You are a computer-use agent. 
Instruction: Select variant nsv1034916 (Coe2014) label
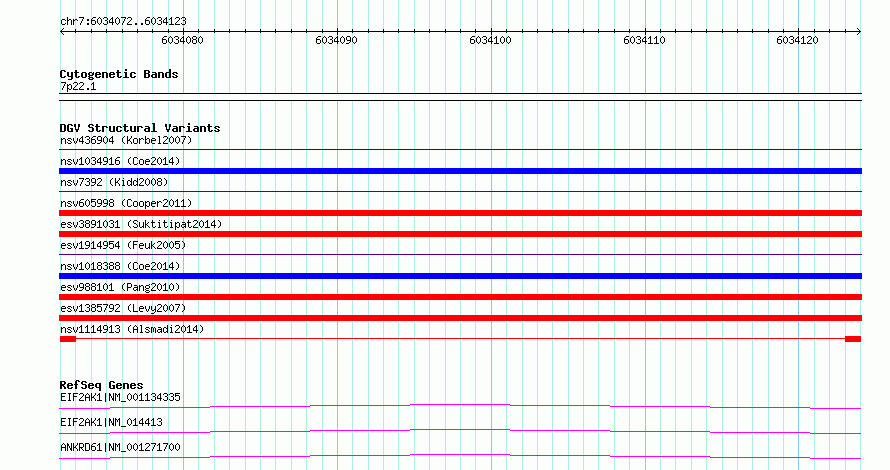(120, 161)
